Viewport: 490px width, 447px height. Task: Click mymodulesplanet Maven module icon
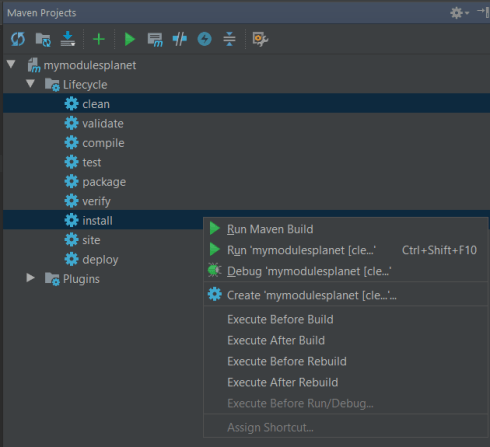pyautogui.click(x=34, y=65)
